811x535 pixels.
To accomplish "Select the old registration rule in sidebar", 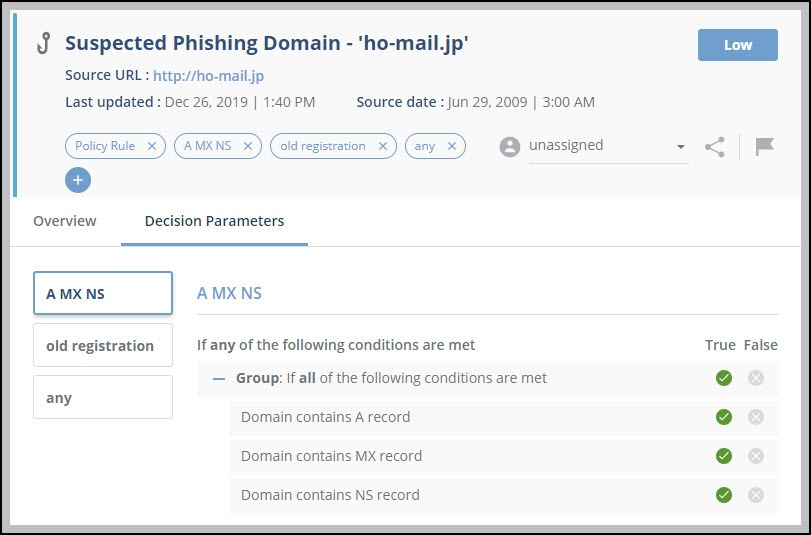I will [x=102, y=346].
